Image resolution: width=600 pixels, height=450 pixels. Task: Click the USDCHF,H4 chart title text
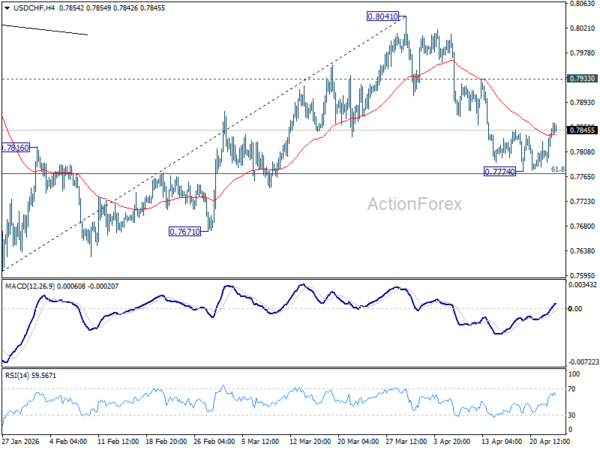[34, 8]
